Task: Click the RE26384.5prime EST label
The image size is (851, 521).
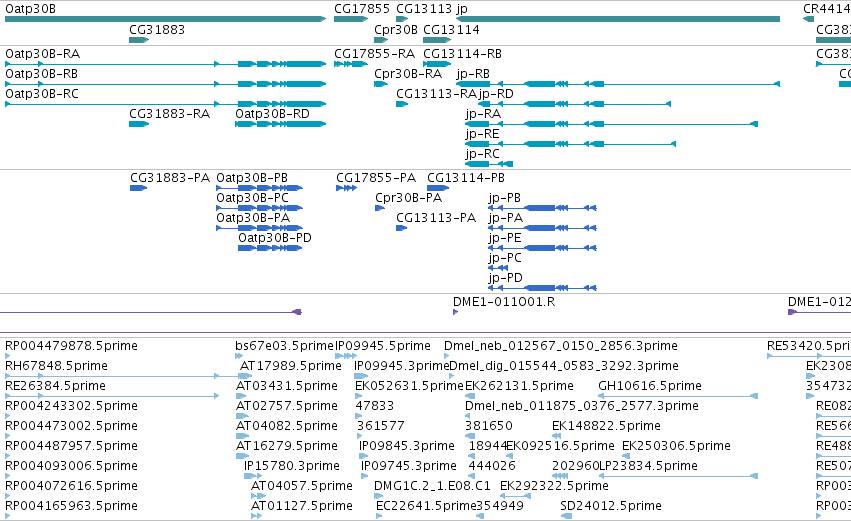Action: click(x=55, y=386)
